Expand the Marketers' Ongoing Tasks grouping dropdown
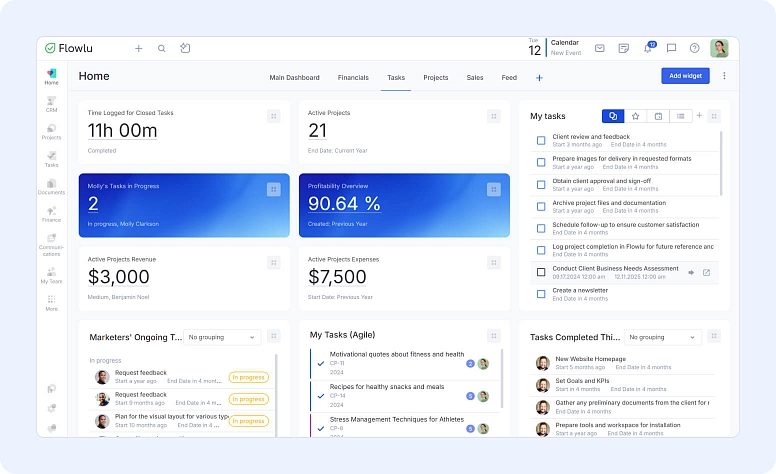 pos(221,338)
